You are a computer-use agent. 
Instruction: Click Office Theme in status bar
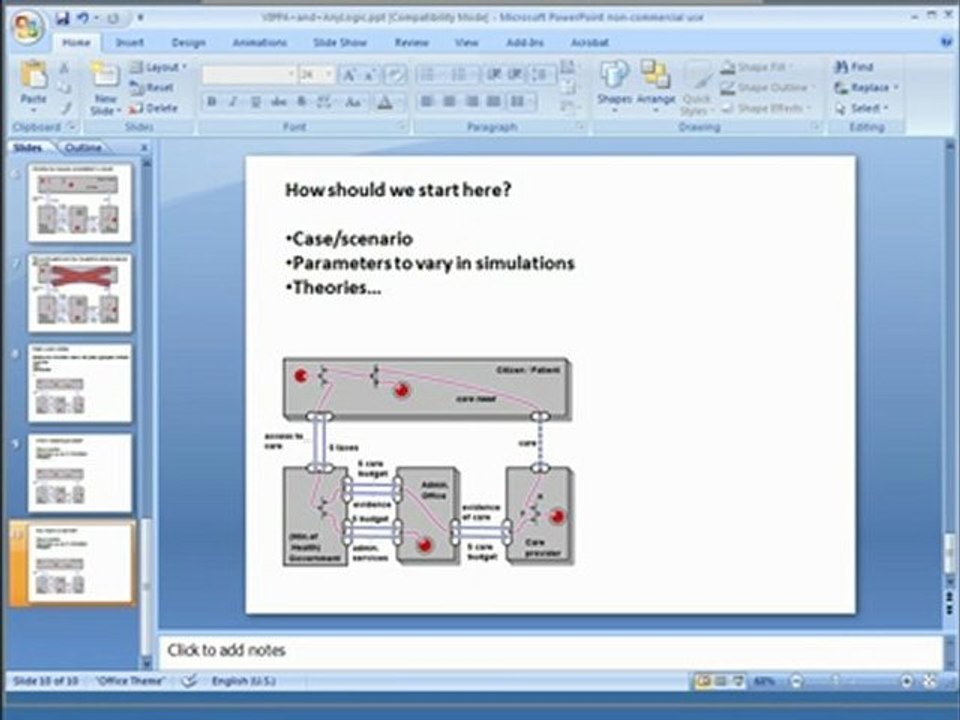pos(130,681)
